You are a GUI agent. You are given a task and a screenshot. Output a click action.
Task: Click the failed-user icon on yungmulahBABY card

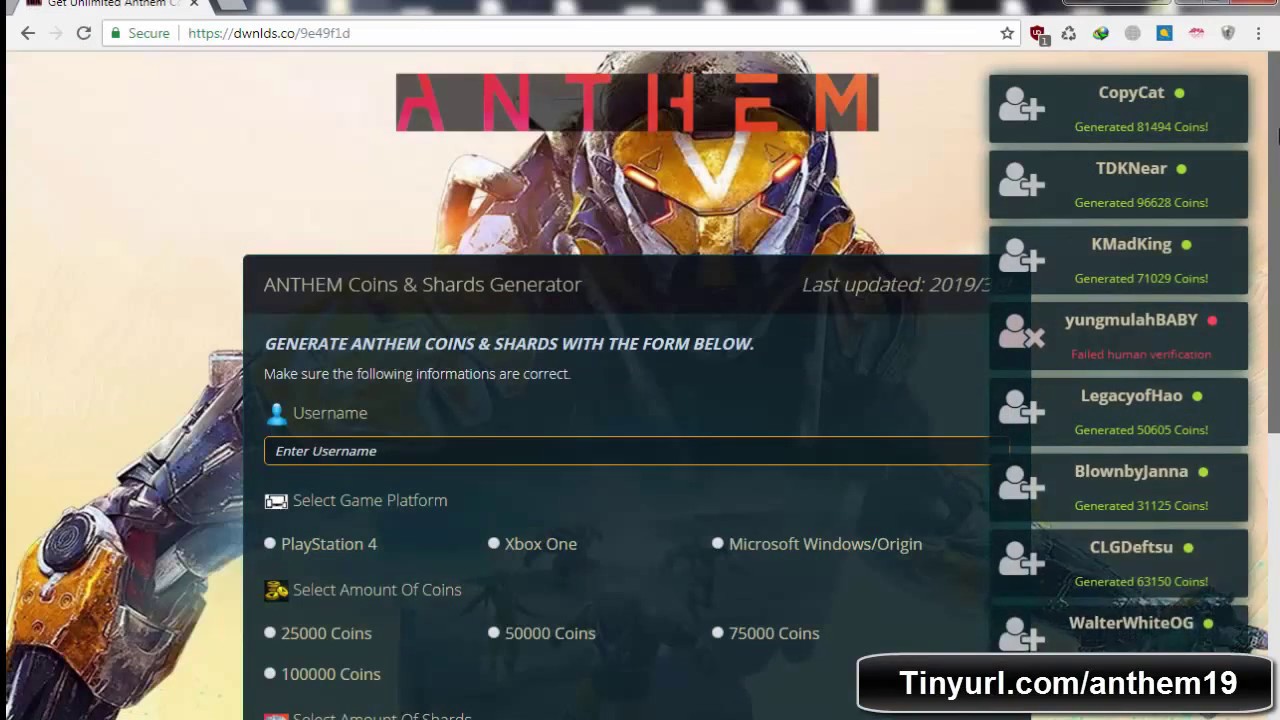point(1022,331)
